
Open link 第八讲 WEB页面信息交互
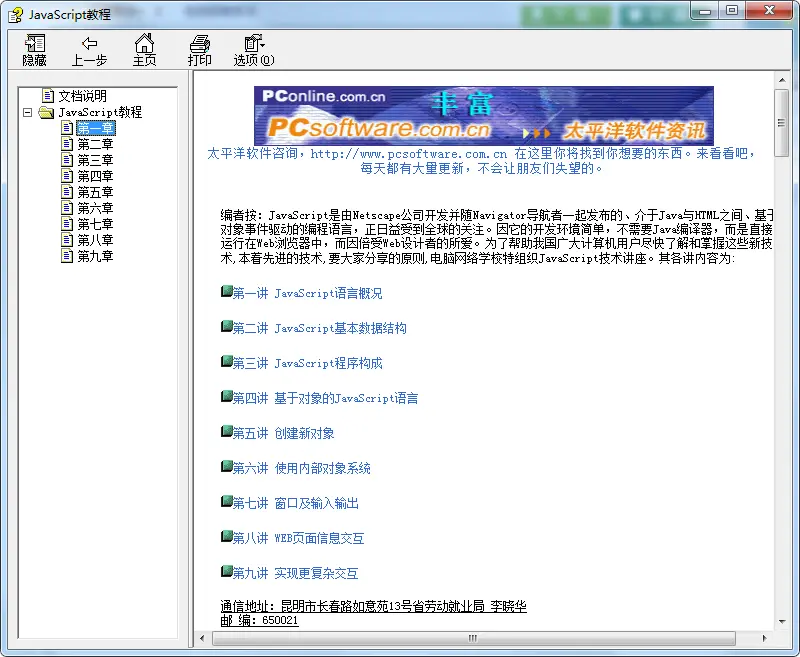[298, 538]
